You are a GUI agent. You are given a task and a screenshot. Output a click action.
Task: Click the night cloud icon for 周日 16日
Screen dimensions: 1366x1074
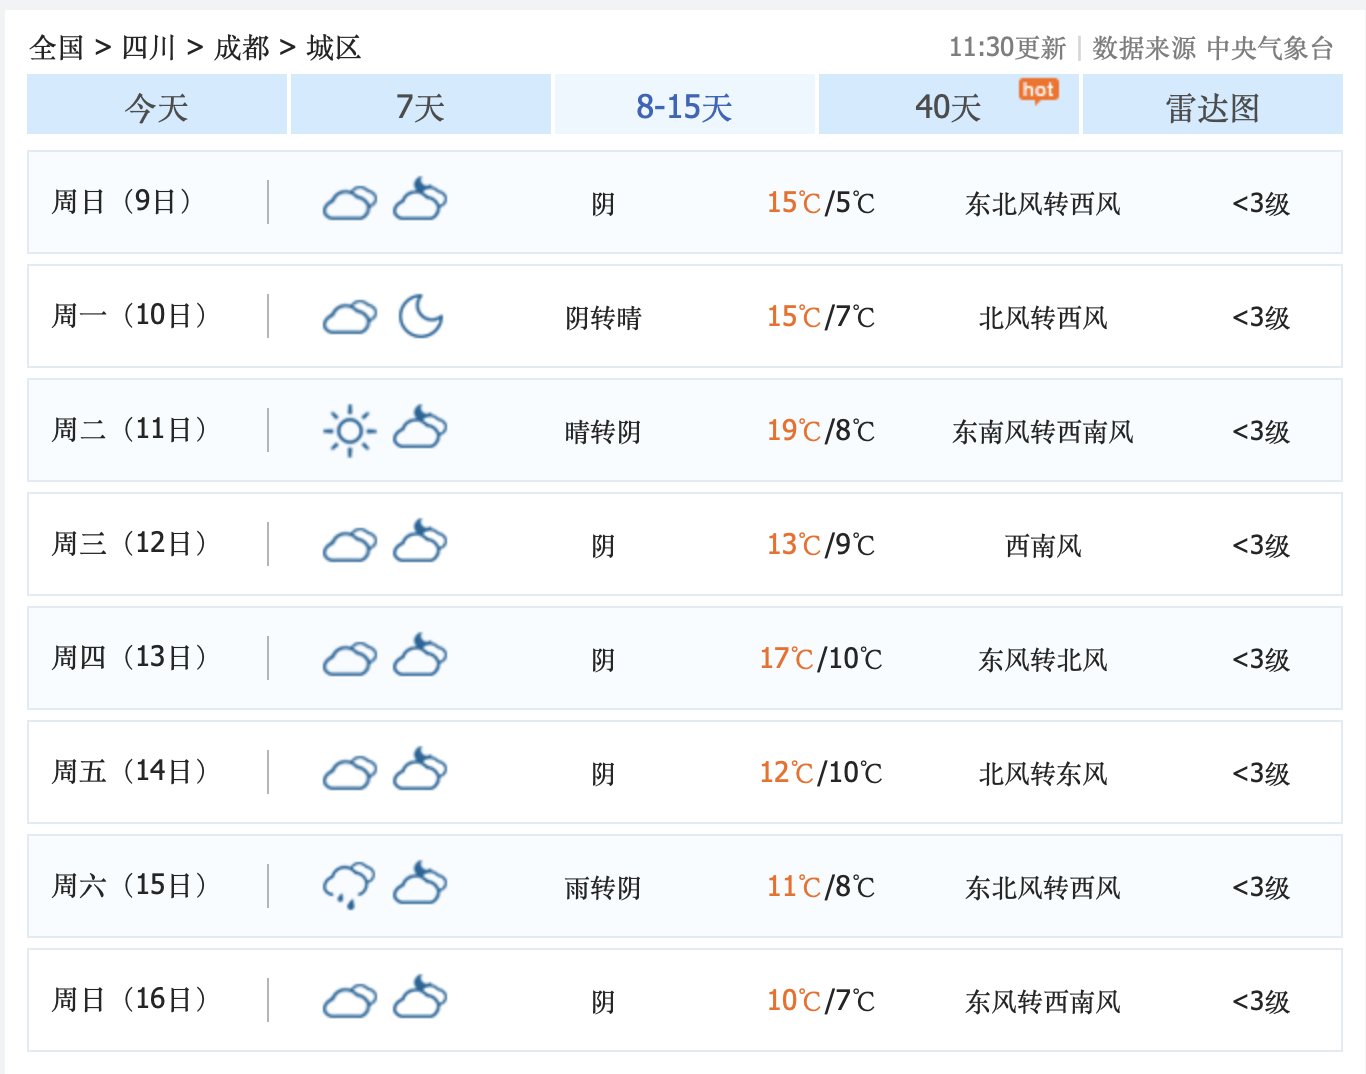420,999
